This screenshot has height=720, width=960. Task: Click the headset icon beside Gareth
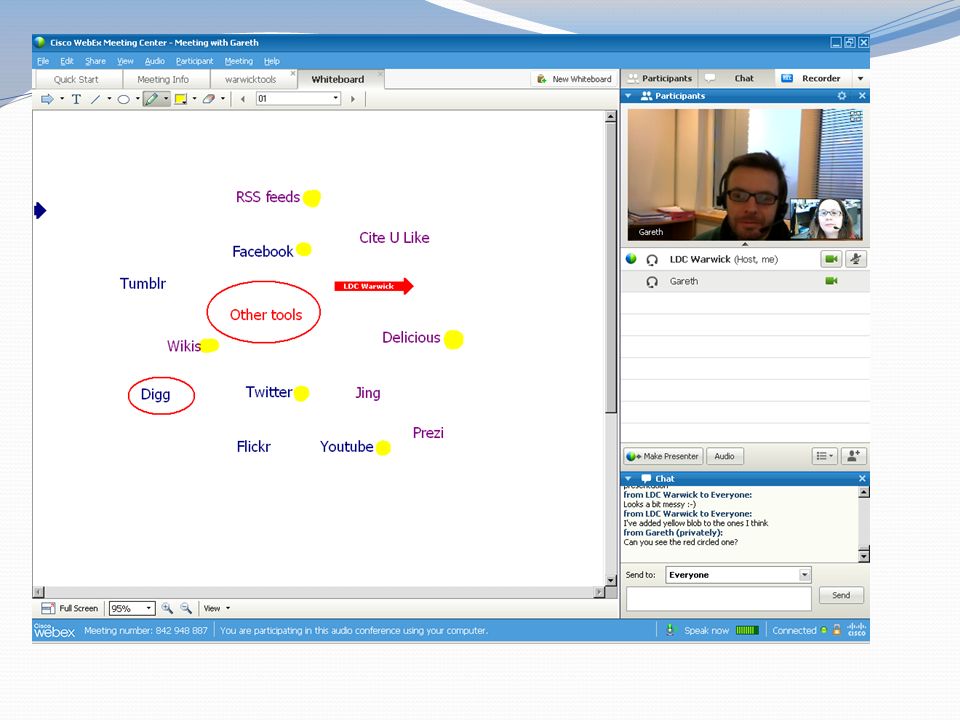pyautogui.click(x=652, y=282)
